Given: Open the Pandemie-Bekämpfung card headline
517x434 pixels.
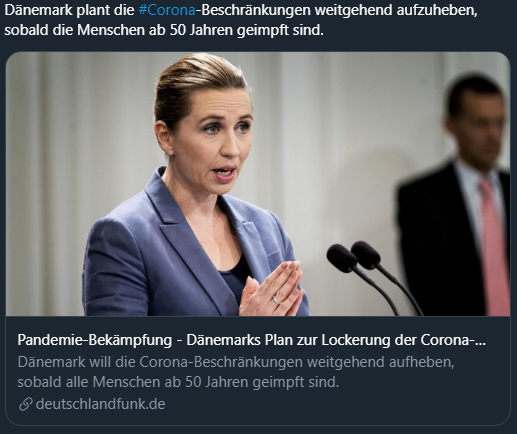Looking at the screenshot, I should pos(252,340).
